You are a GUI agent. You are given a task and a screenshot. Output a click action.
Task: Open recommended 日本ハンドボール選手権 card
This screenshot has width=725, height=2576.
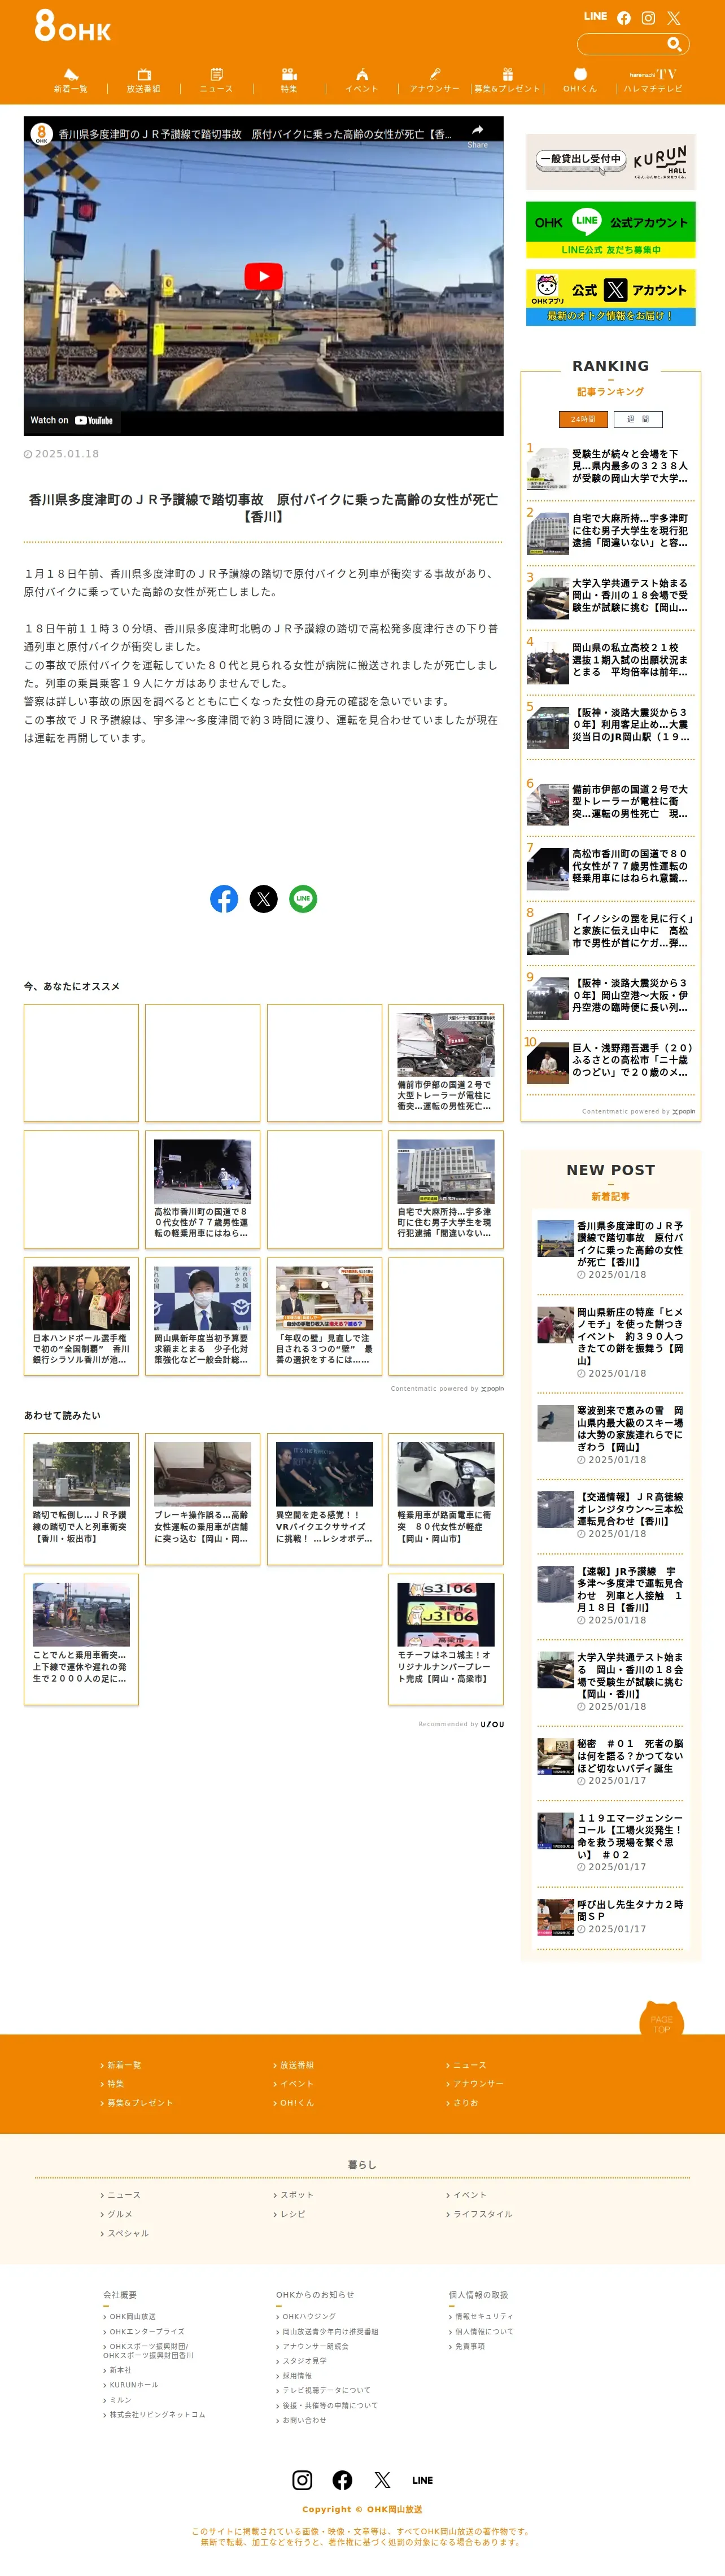(x=81, y=1317)
